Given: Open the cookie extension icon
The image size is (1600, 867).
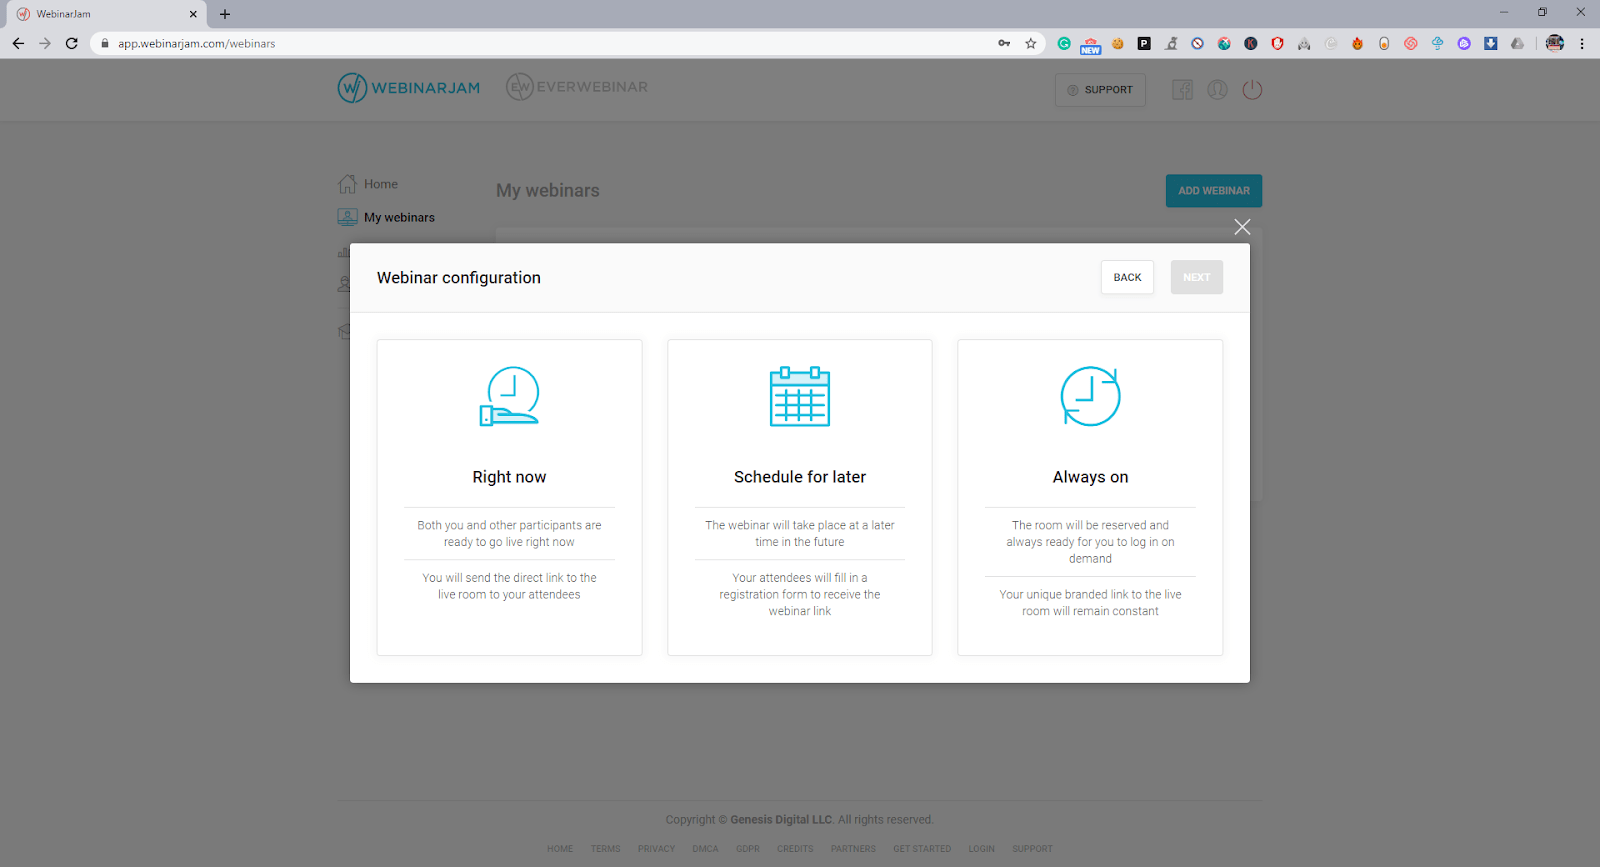Looking at the screenshot, I should pos(1118,43).
